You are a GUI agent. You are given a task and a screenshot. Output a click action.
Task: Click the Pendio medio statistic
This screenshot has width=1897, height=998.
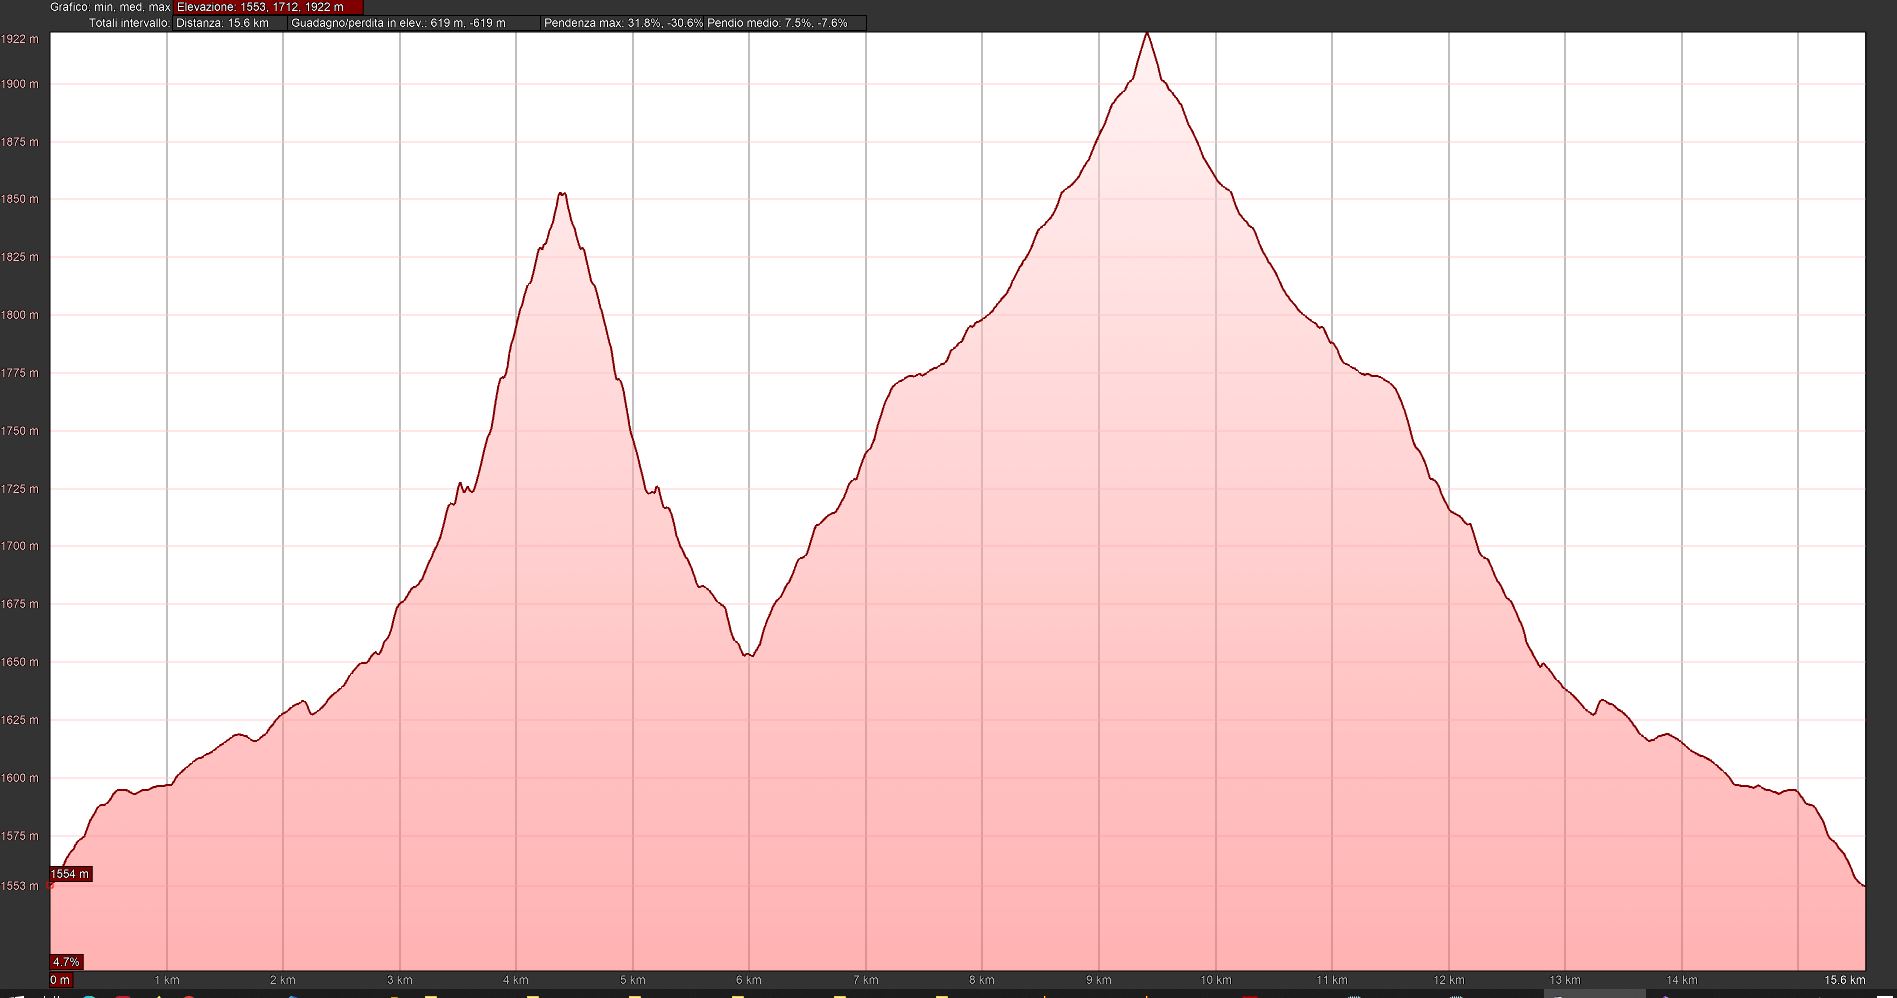(x=777, y=23)
